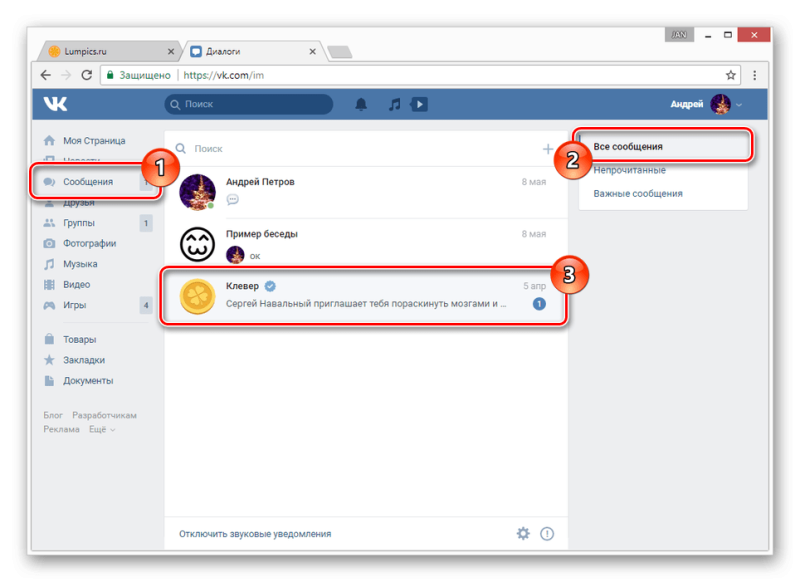Open the Chrome three-dot menu
The width and height of the screenshot is (800, 582).
coord(755,75)
